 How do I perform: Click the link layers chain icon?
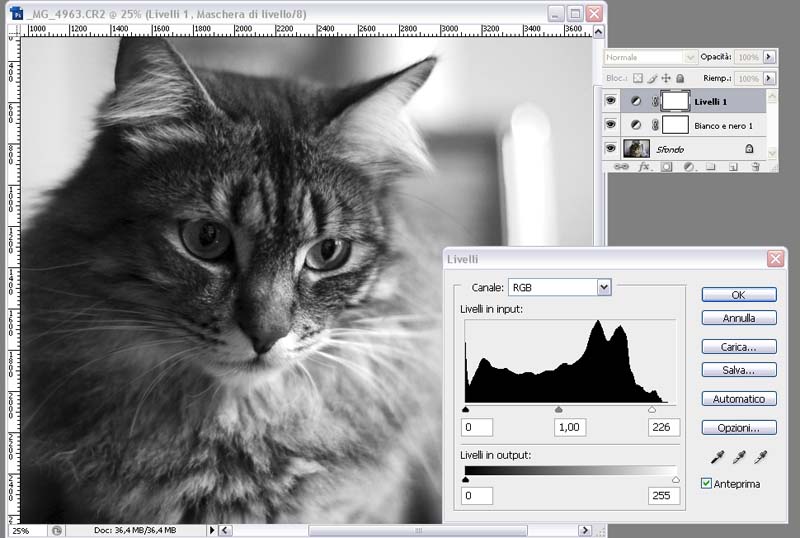(621, 167)
